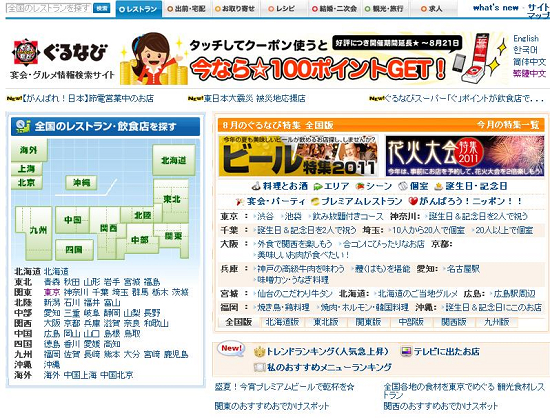Image resolution: width=550 pixels, height=418 pixels.
Task: Switch to the レシピ tab
Action: pos(282,9)
